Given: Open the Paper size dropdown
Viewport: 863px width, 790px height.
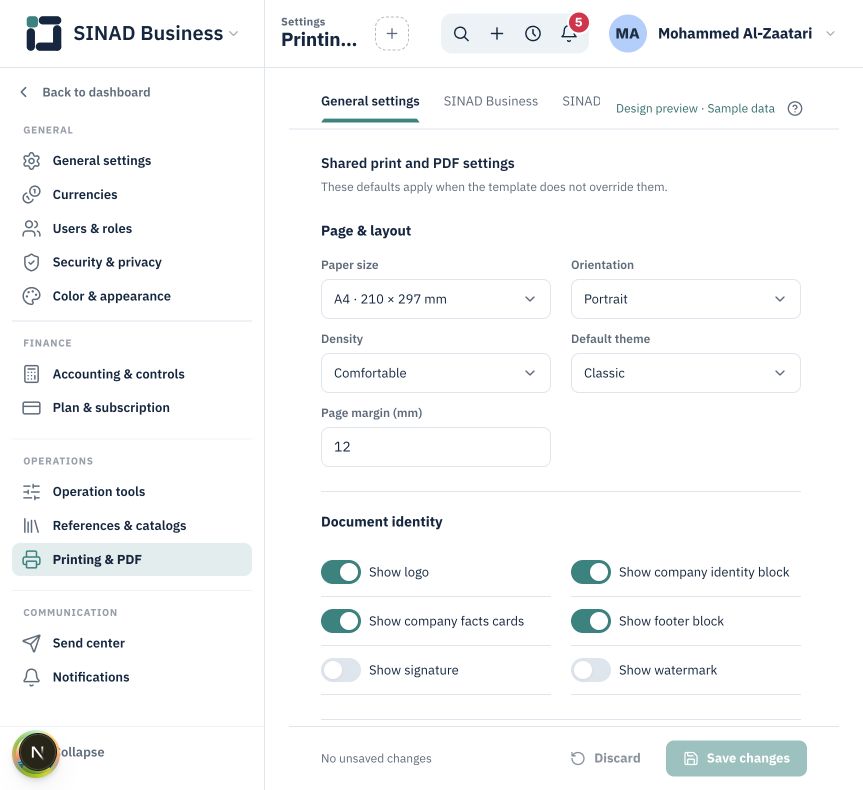Looking at the screenshot, I should [435, 299].
